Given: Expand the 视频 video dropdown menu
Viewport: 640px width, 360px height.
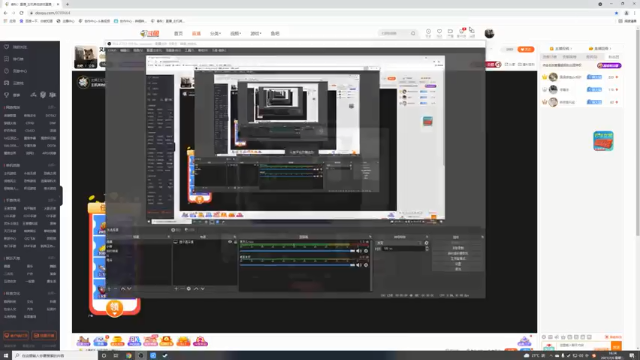Looking at the screenshot, I should [236, 33].
